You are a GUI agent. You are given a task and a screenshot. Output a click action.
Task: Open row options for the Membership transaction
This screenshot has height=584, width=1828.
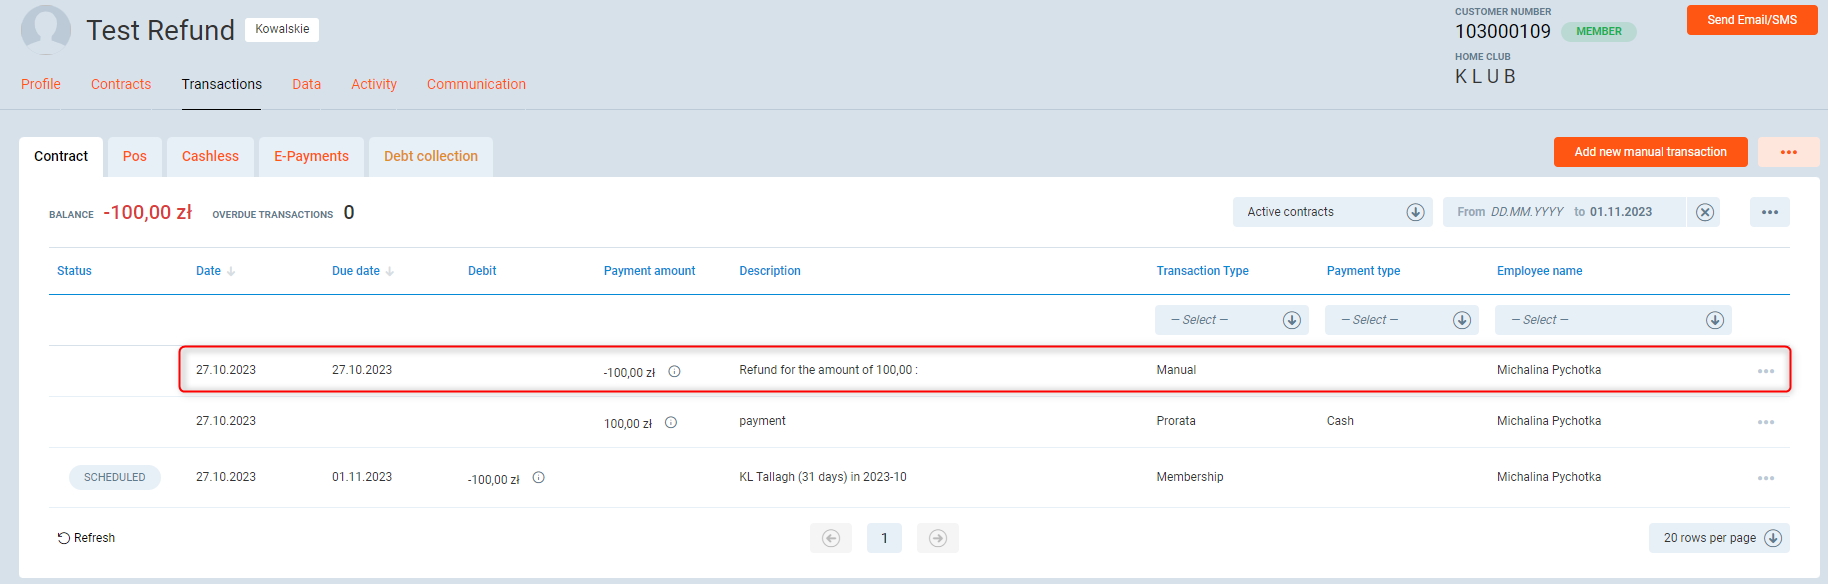pyautogui.click(x=1765, y=478)
